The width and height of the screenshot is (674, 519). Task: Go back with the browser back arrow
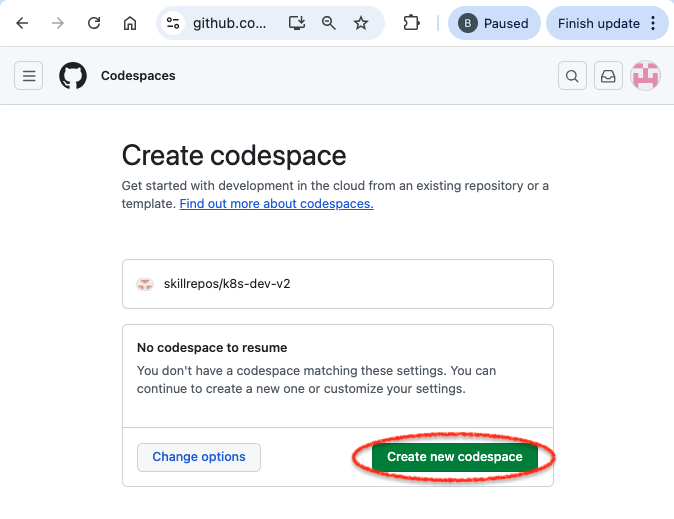click(x=22, y=23)
